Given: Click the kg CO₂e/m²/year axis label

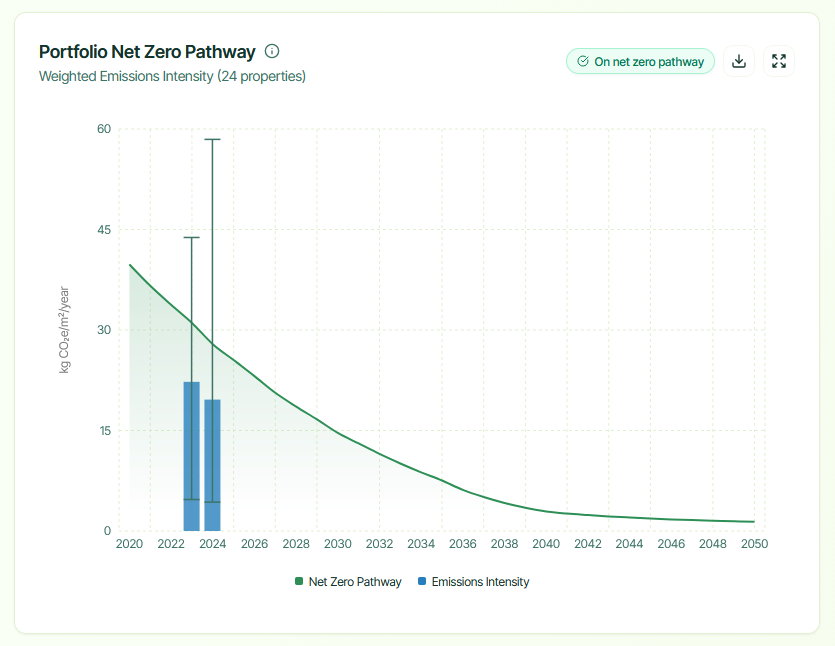Looking at the screenshot, I should pyautogui.click(x=63, y=331).
